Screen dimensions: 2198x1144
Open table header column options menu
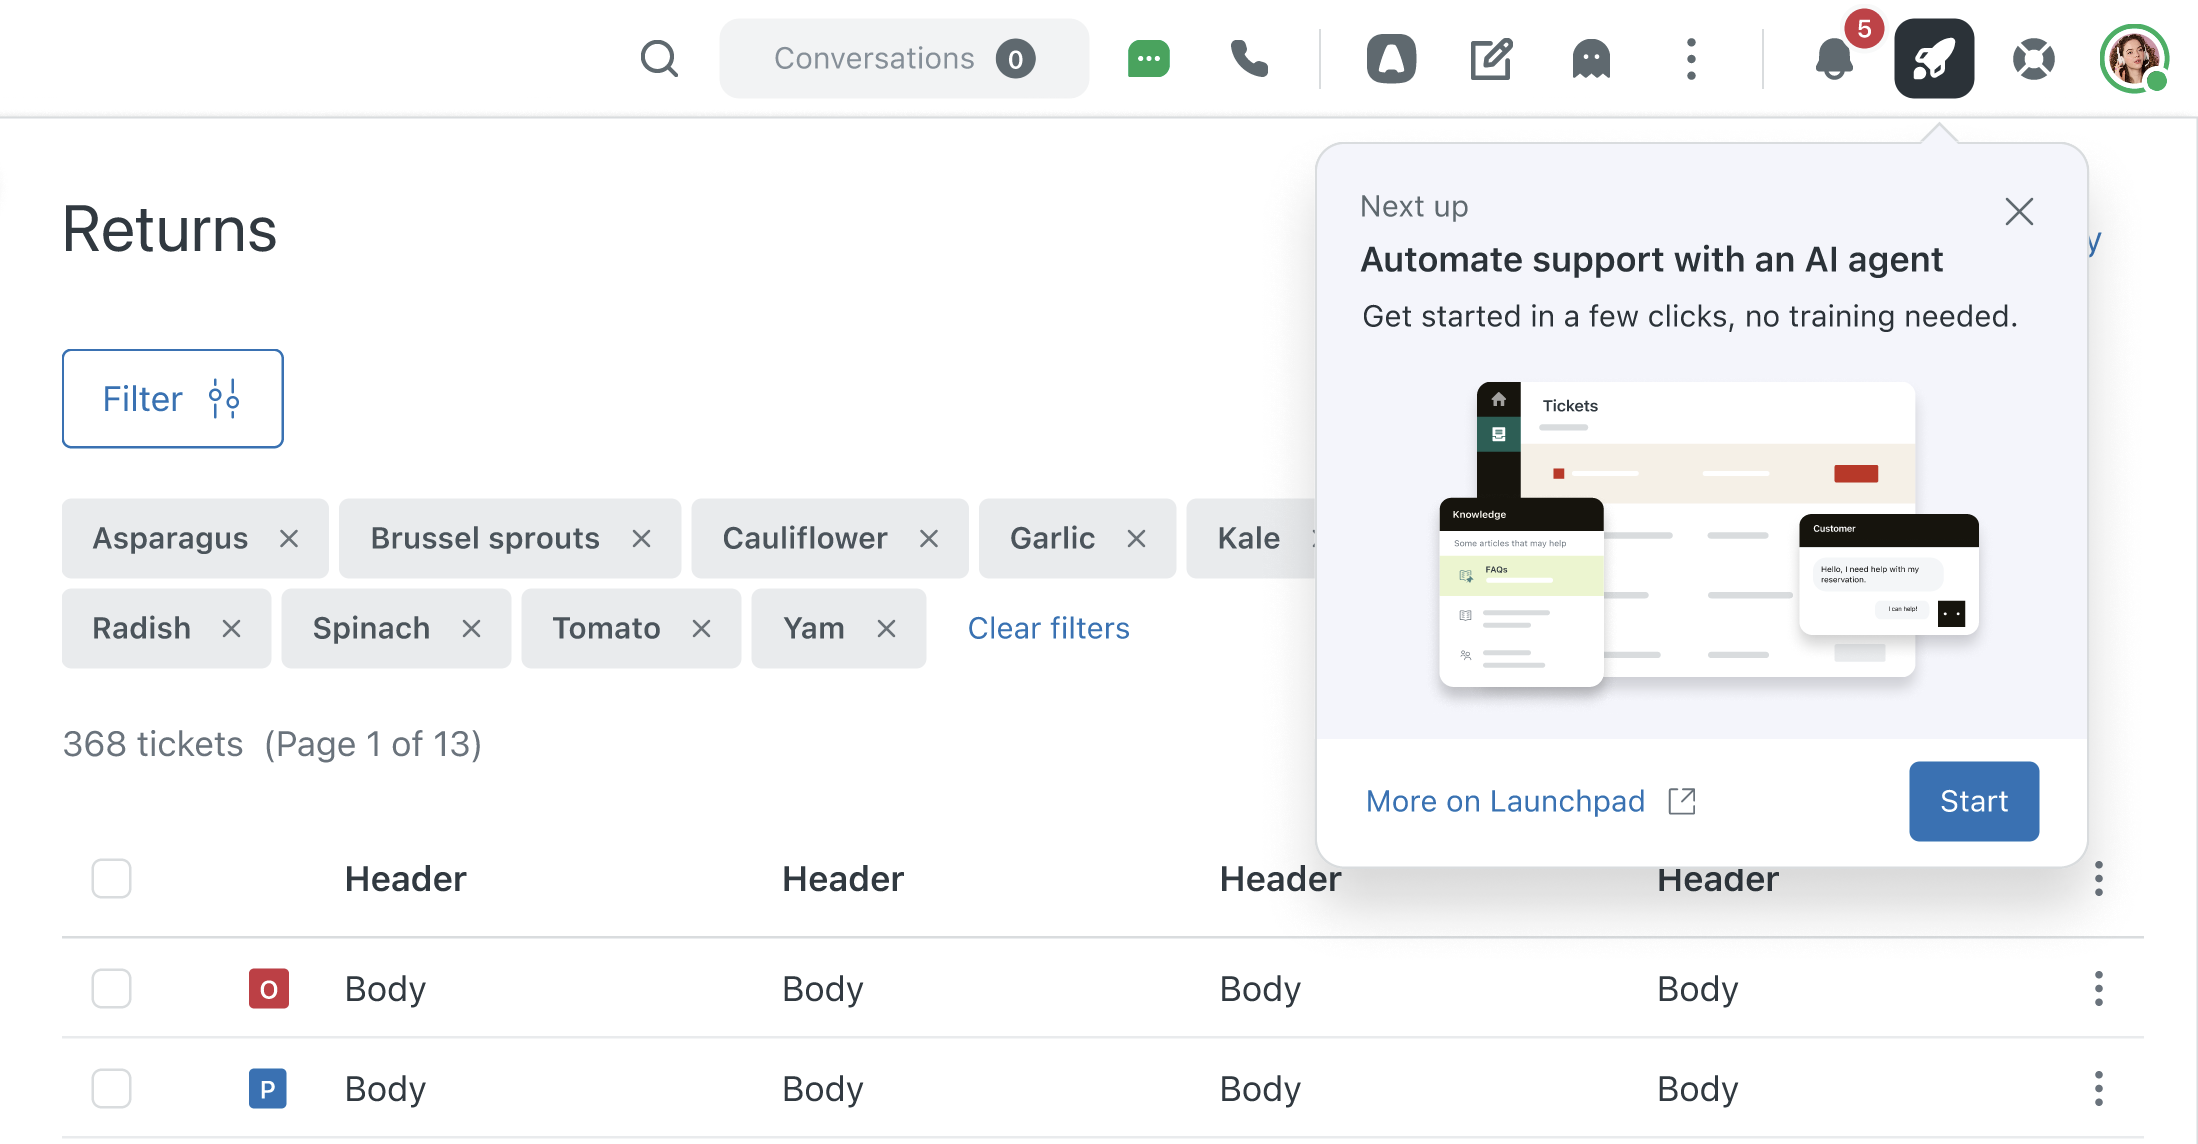point(2098,879)
